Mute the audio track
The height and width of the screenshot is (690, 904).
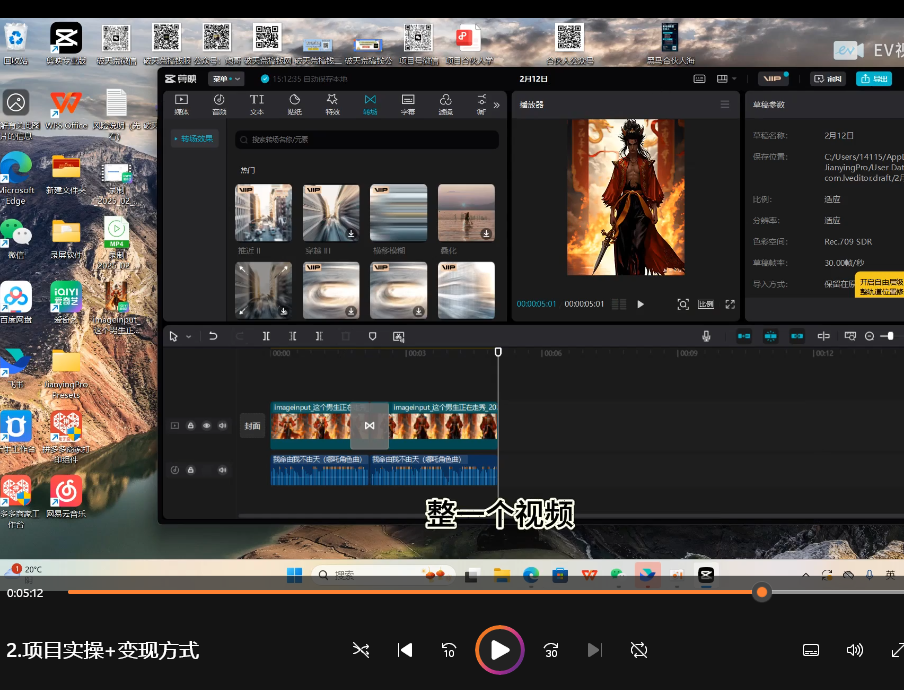point(223,470)
